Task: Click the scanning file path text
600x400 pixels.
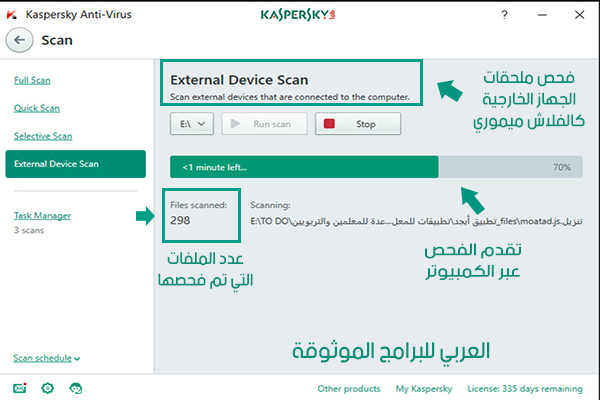Action: coord(416,221)
